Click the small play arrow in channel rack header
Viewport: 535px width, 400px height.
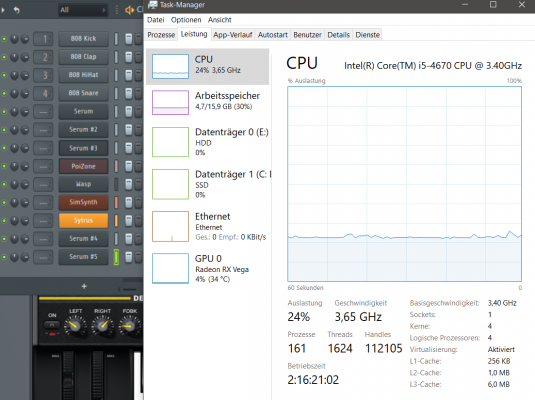tap(3, 10)
